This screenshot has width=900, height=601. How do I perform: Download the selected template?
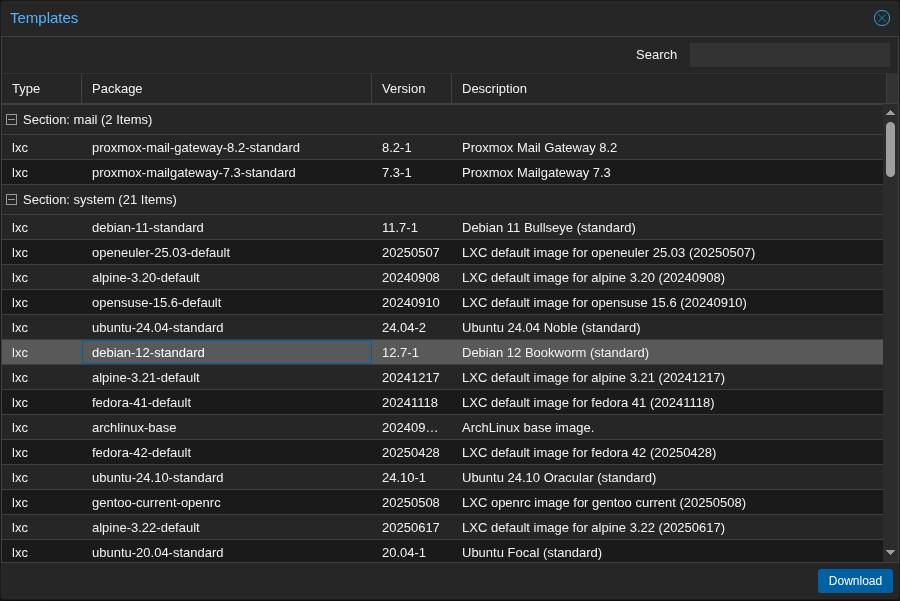(x=855, y=581)
